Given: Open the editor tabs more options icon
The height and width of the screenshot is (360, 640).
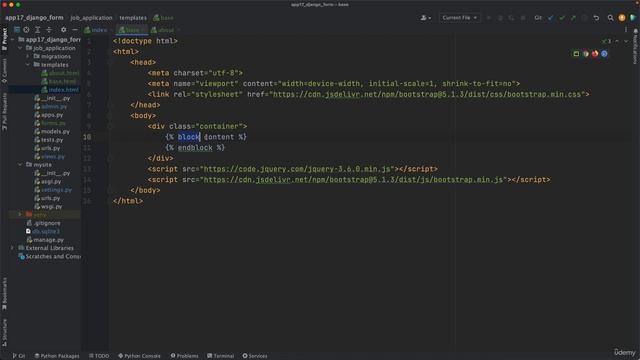Looking at the screenshot, I should pyautogui.click(x=626, y=30).
